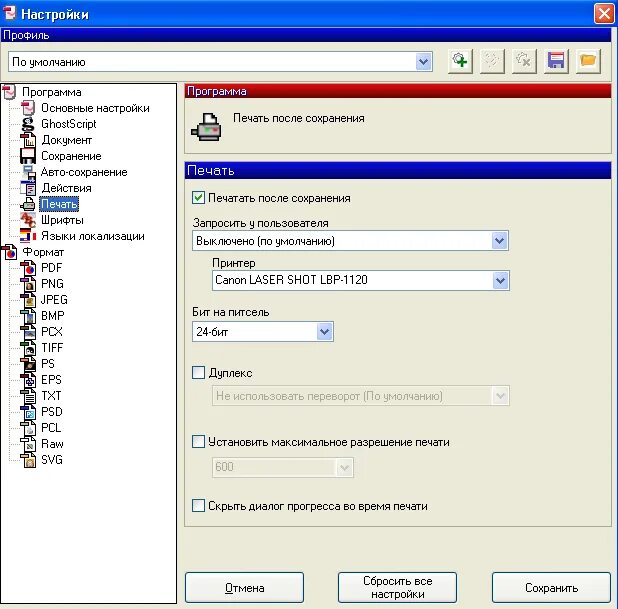This screenshot has height=609, width=618.
Task: Click the GhostScript icon in the tree
Action: click(28, 124)
